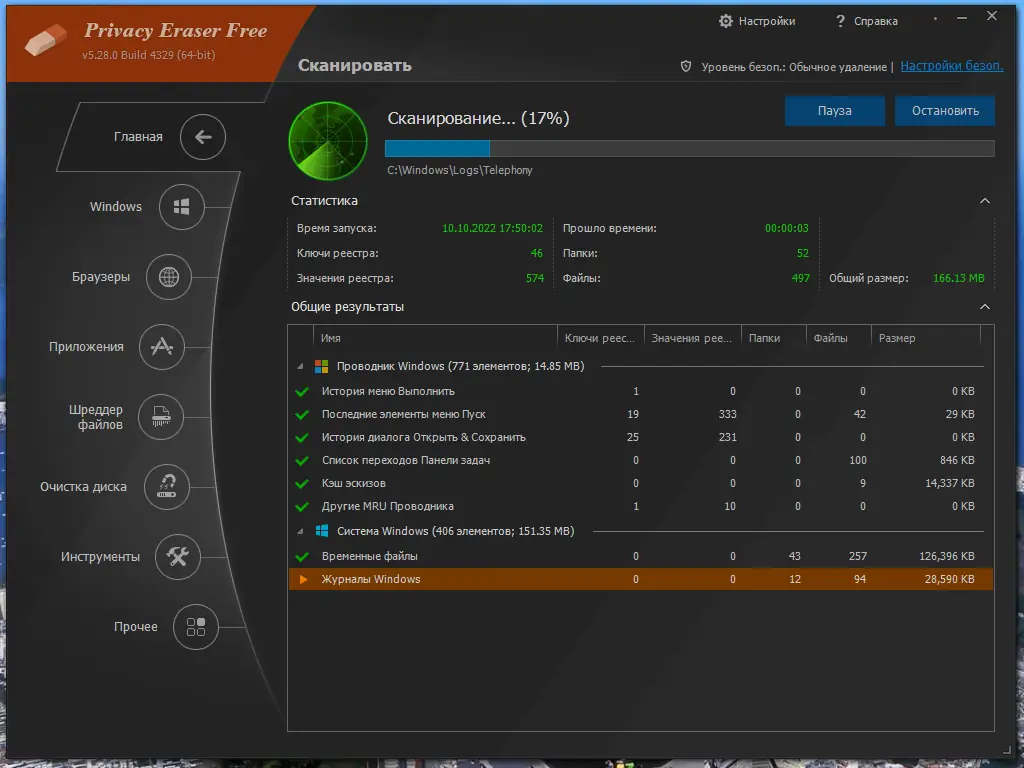Go to Главная in sidebar
The height and width of the screenshot is (768, 1024).
pyautogui.click(x=138, y=136)
